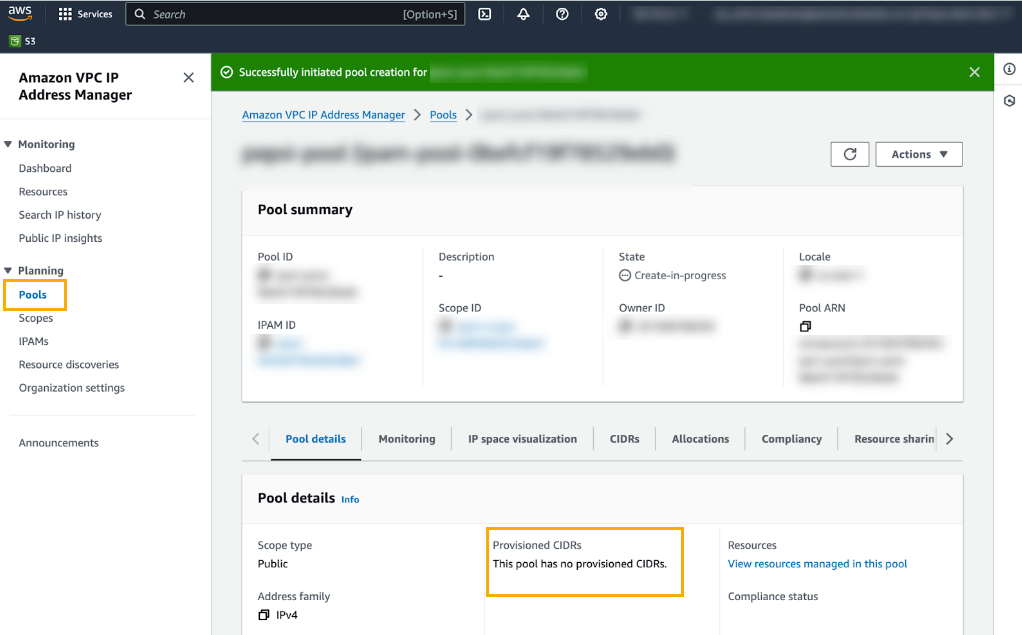Open the Actions dropdown
1022x635 pixels.
point(919,154)
